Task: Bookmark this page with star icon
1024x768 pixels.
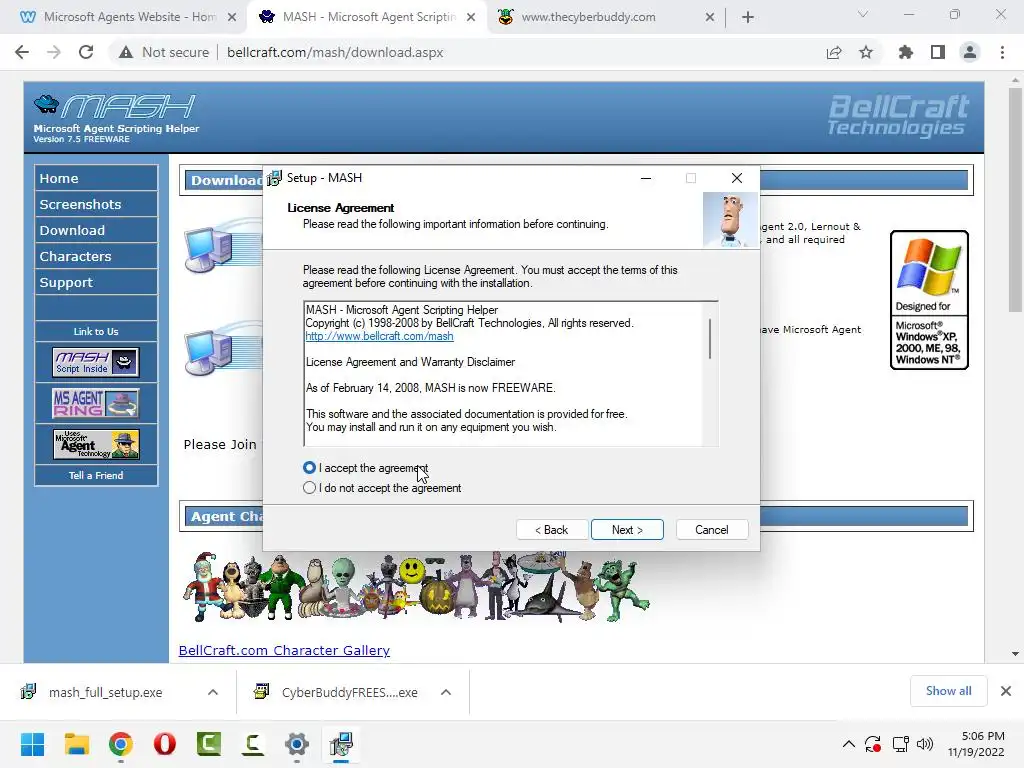Action: pyautogui.click(x=866, y=52)
